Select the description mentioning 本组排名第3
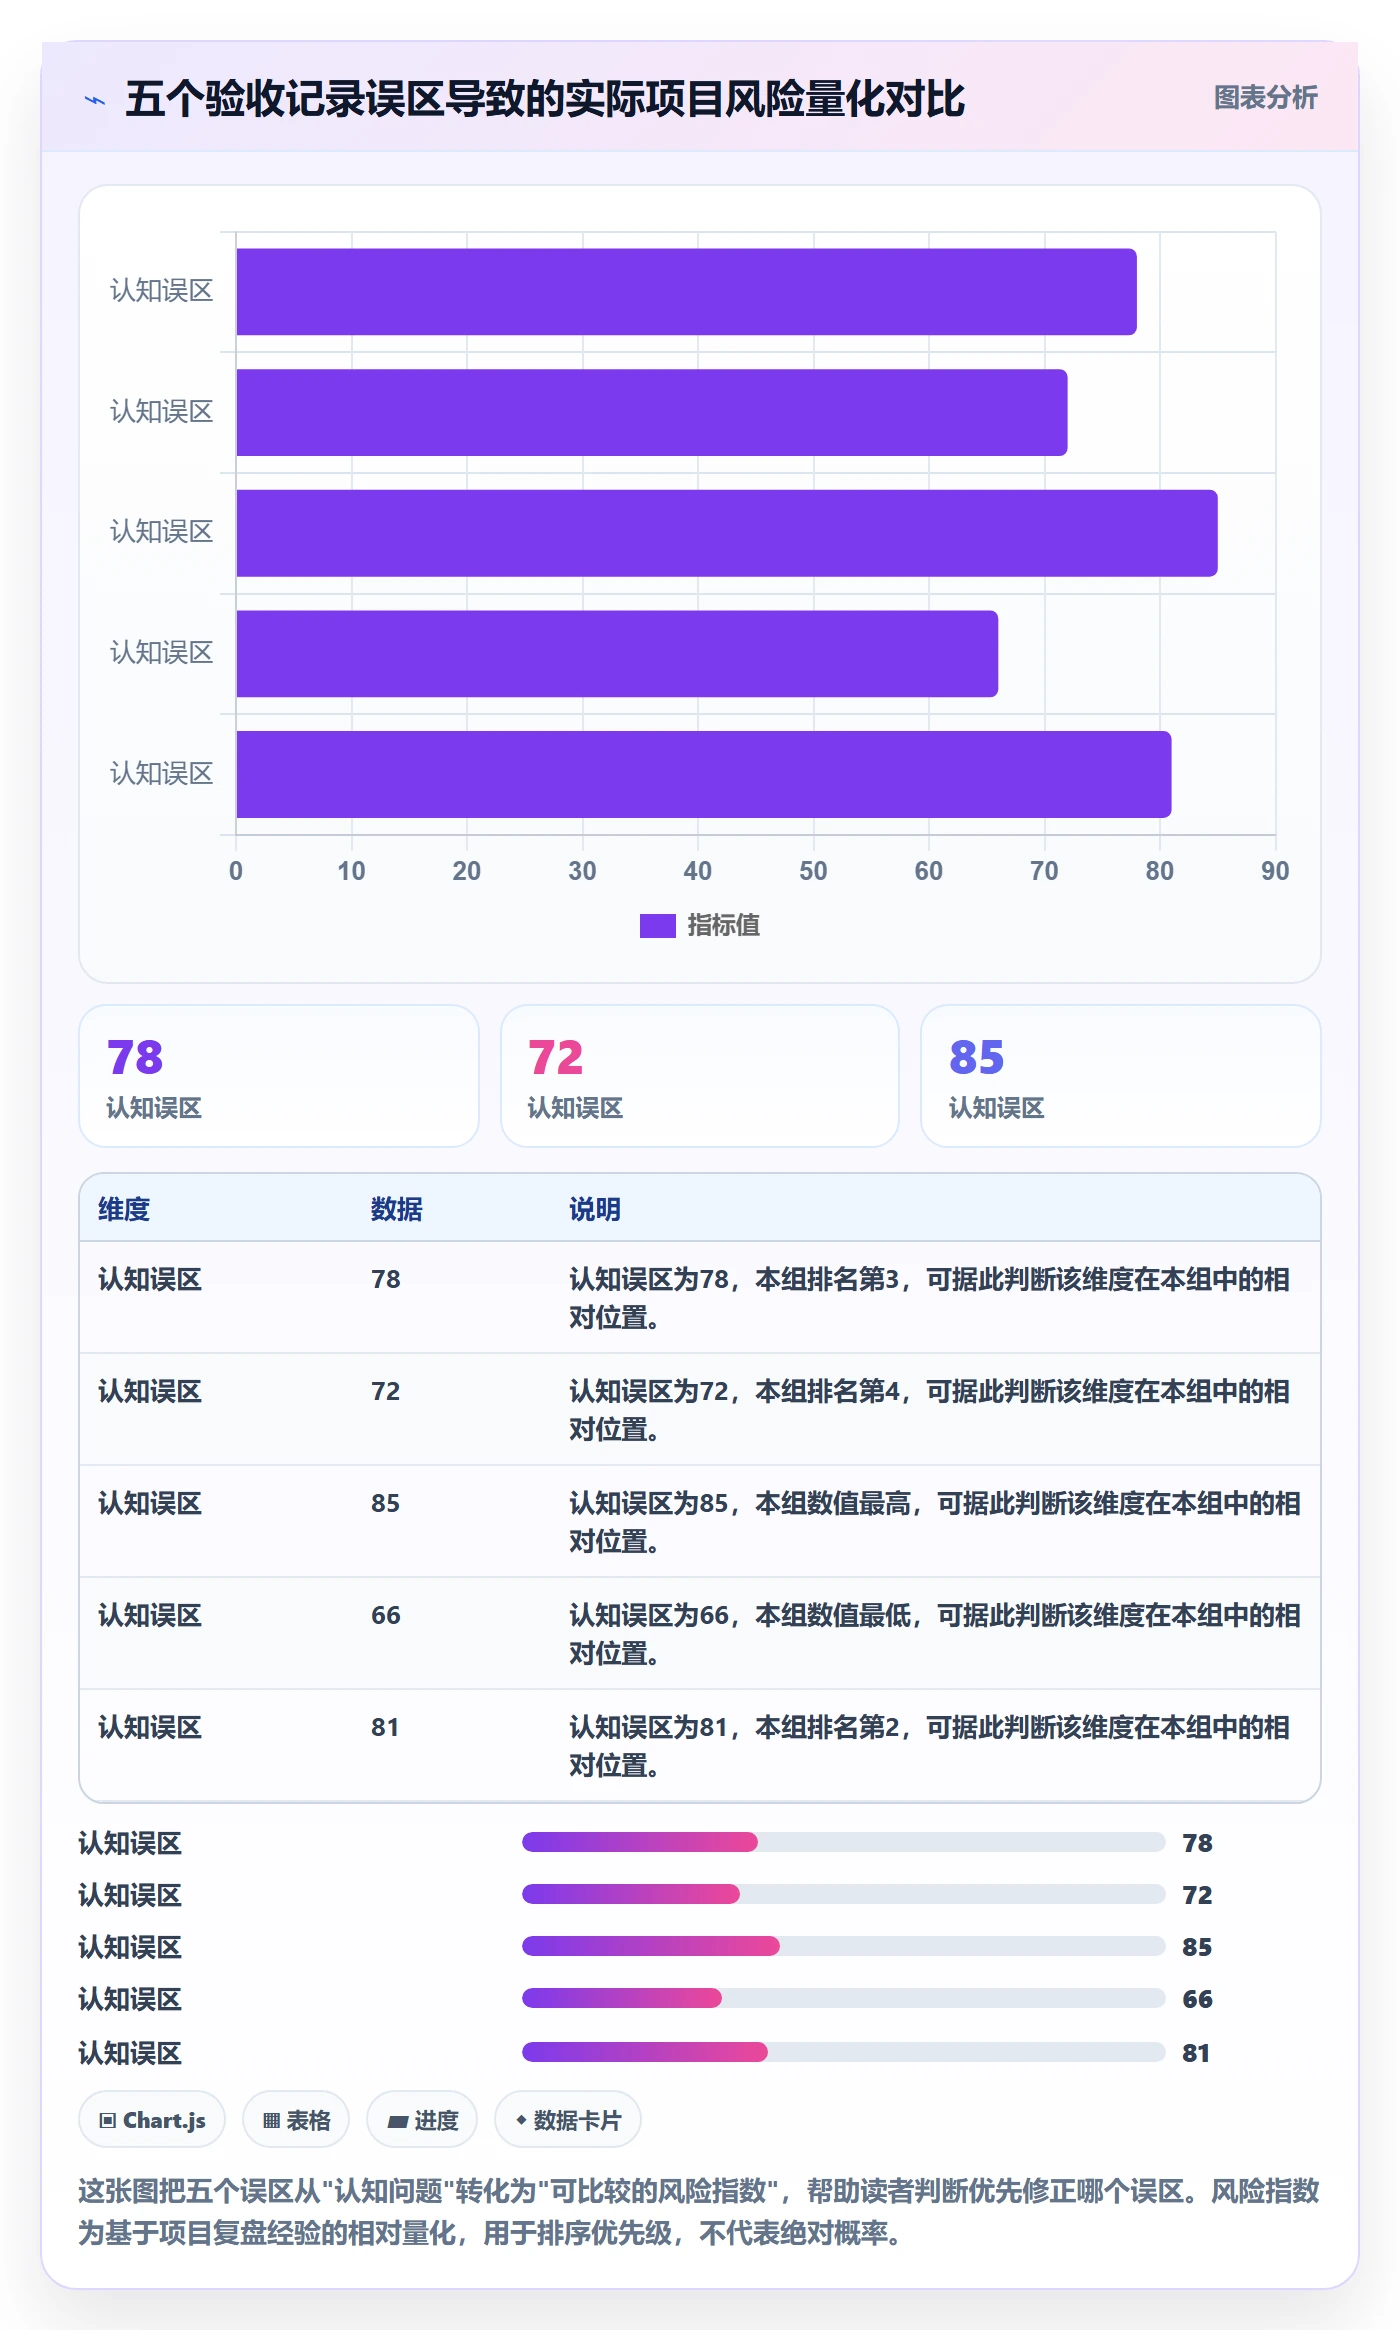This screenshot has width=1400, height=2330. point(930,1298)
